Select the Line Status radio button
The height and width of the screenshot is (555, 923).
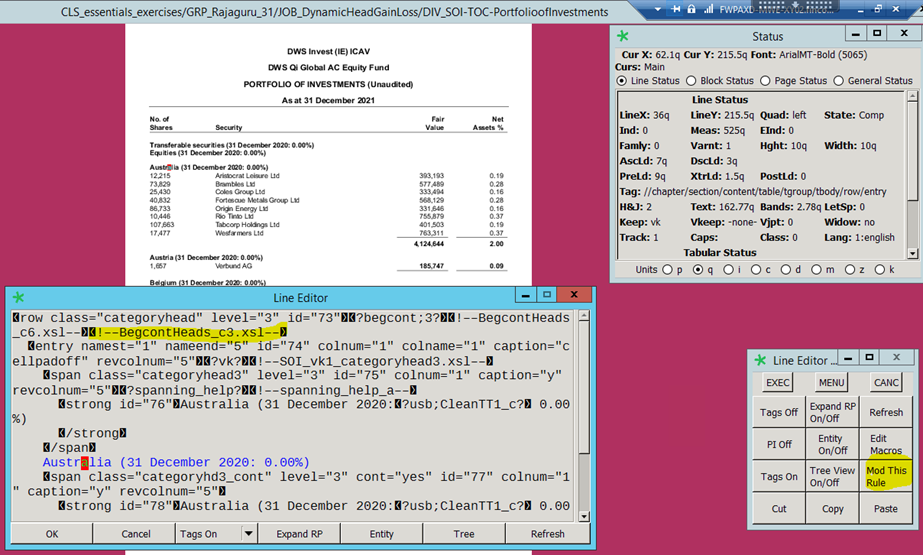[x=622, y=81]
